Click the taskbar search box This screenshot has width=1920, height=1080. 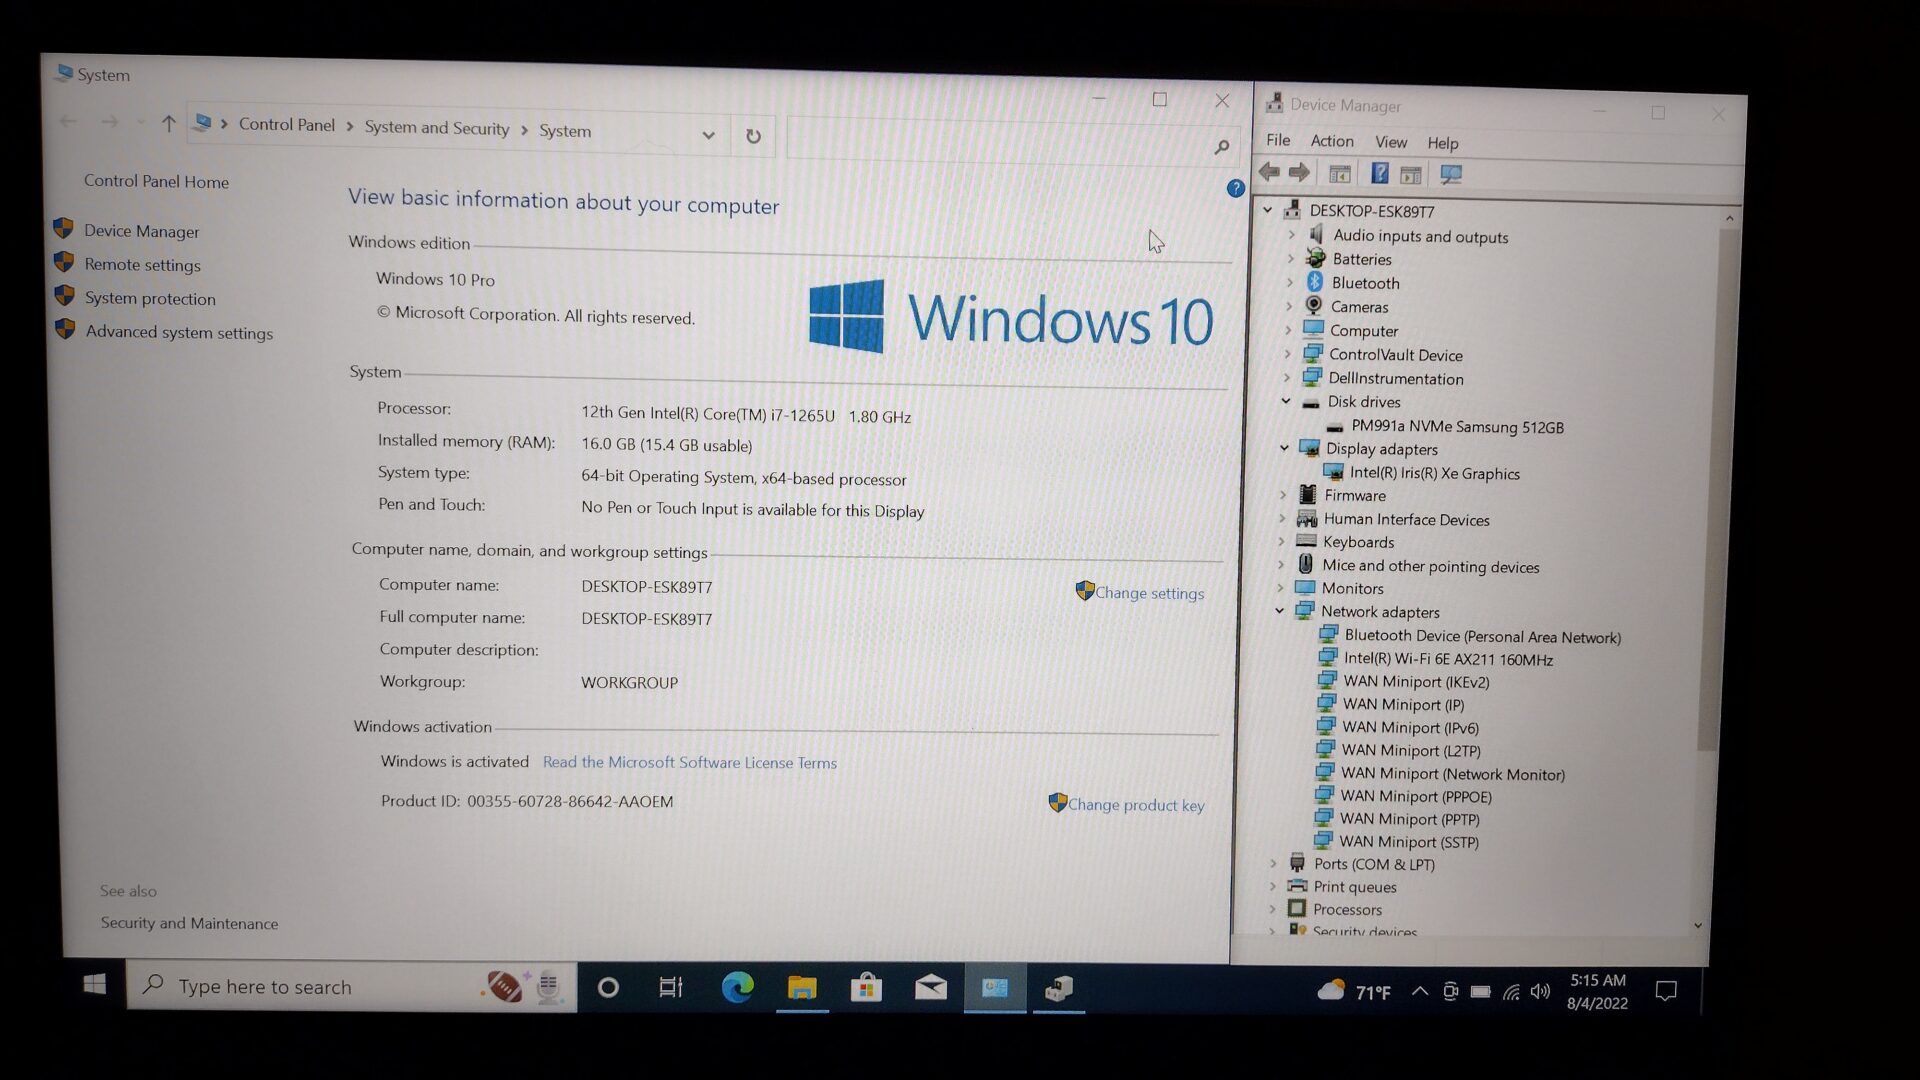352,986
